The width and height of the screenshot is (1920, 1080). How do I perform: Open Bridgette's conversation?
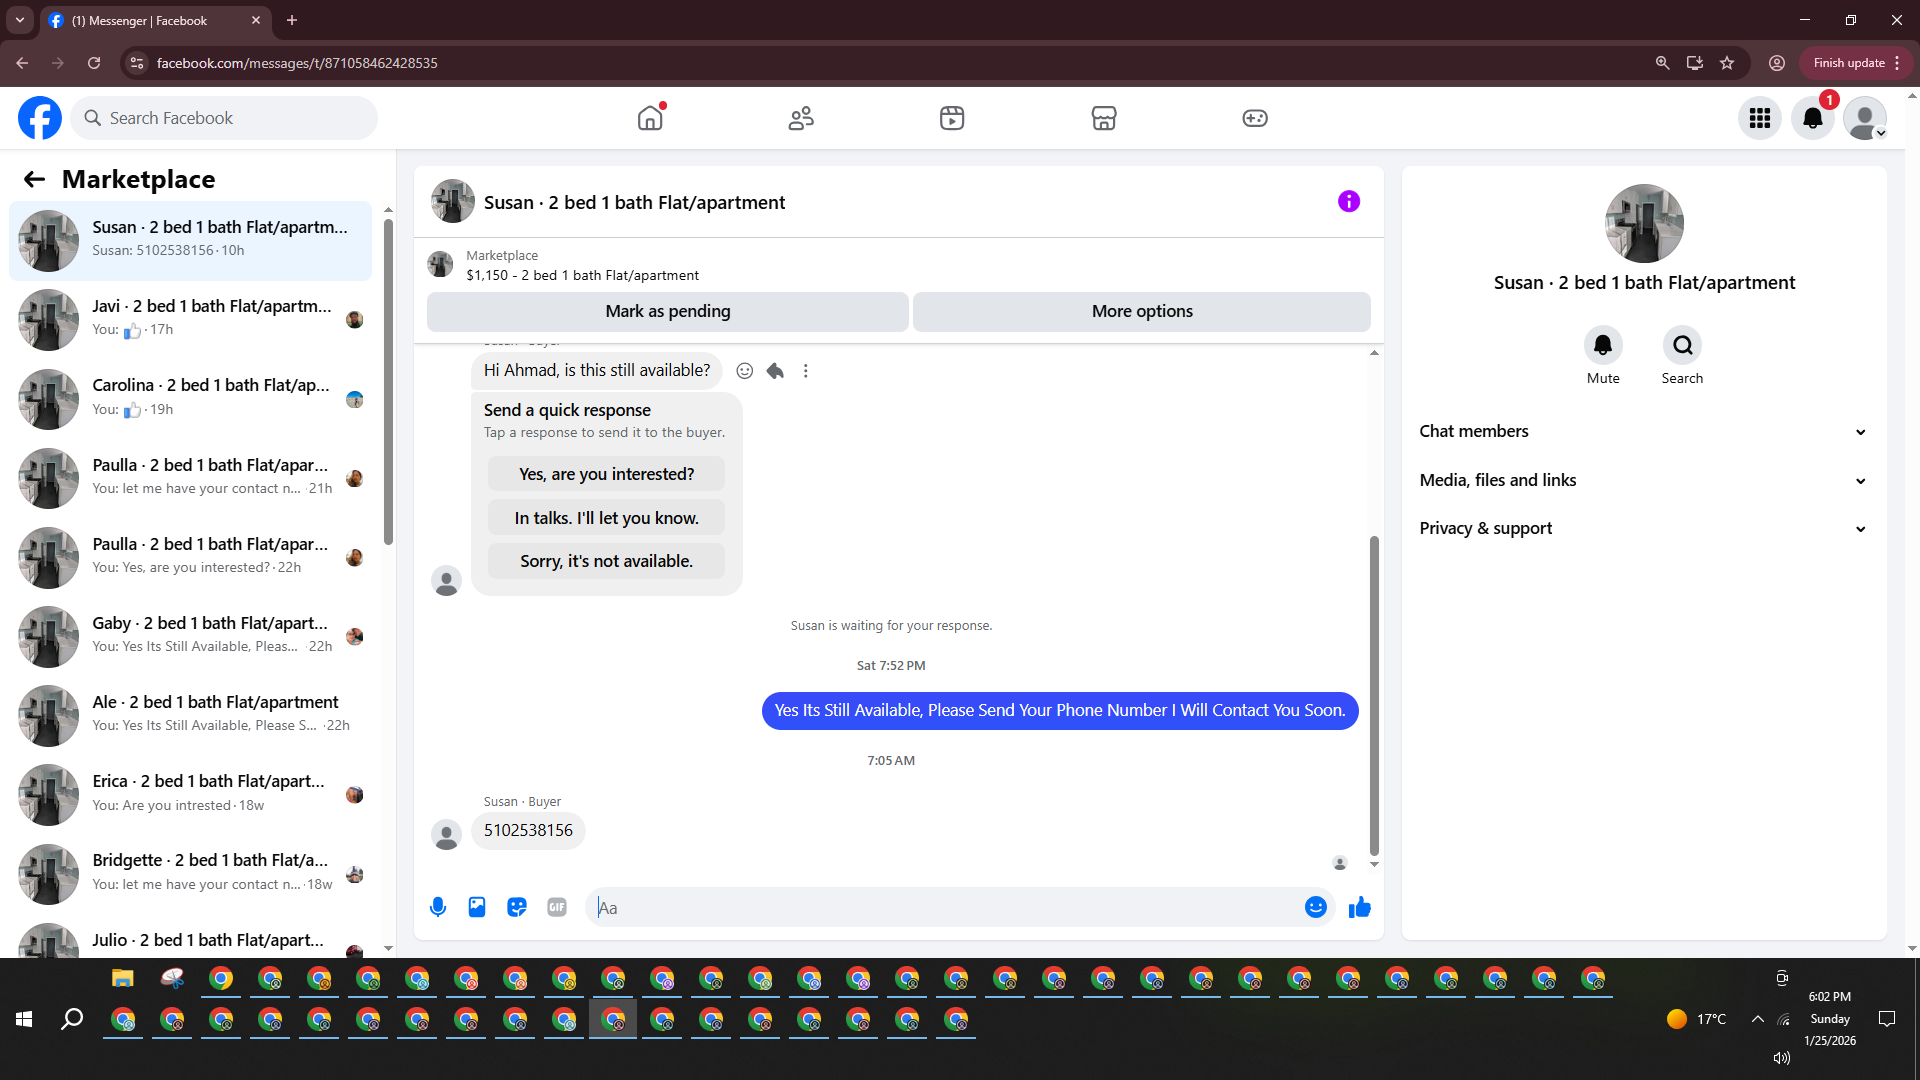pyautogui.click(x=190, y=873)
